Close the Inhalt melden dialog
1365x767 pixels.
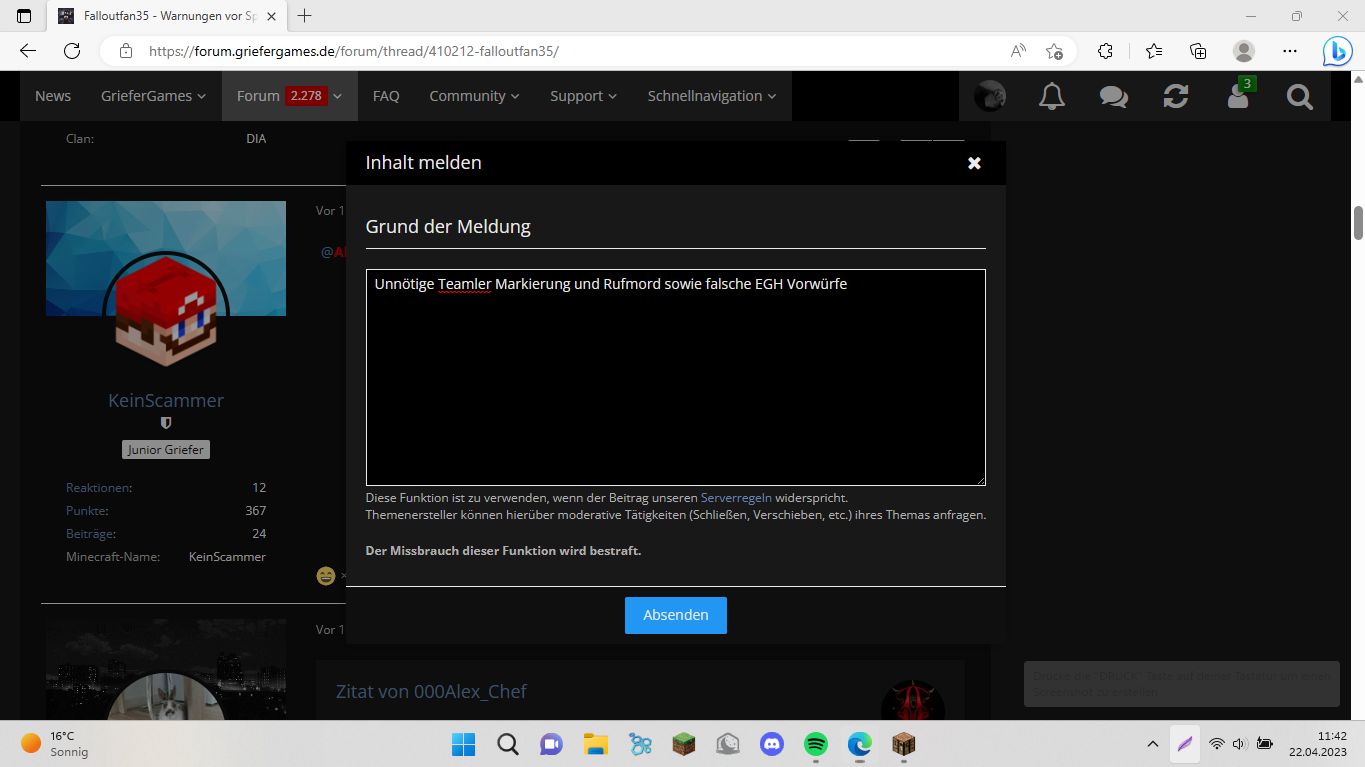[x=974, y=163]
